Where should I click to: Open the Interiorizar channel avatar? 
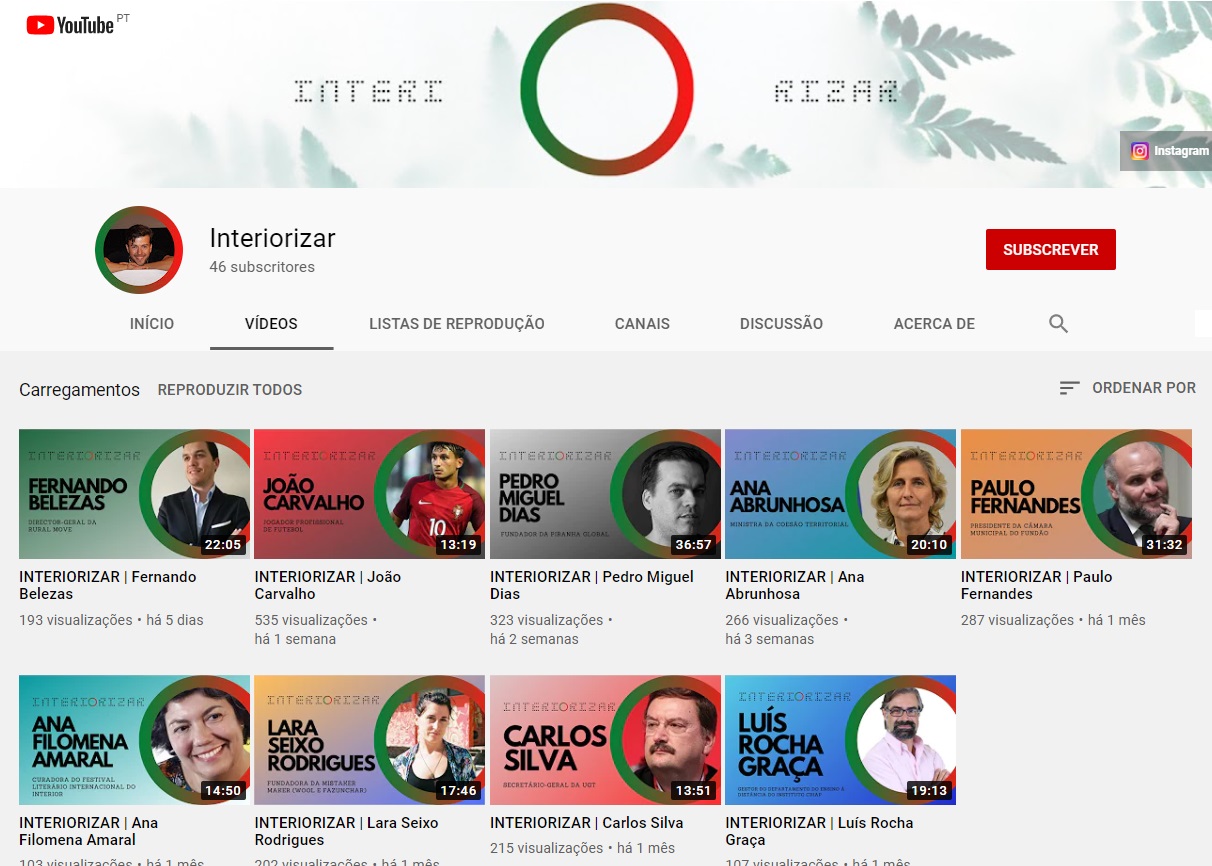(x=139, y=250)
